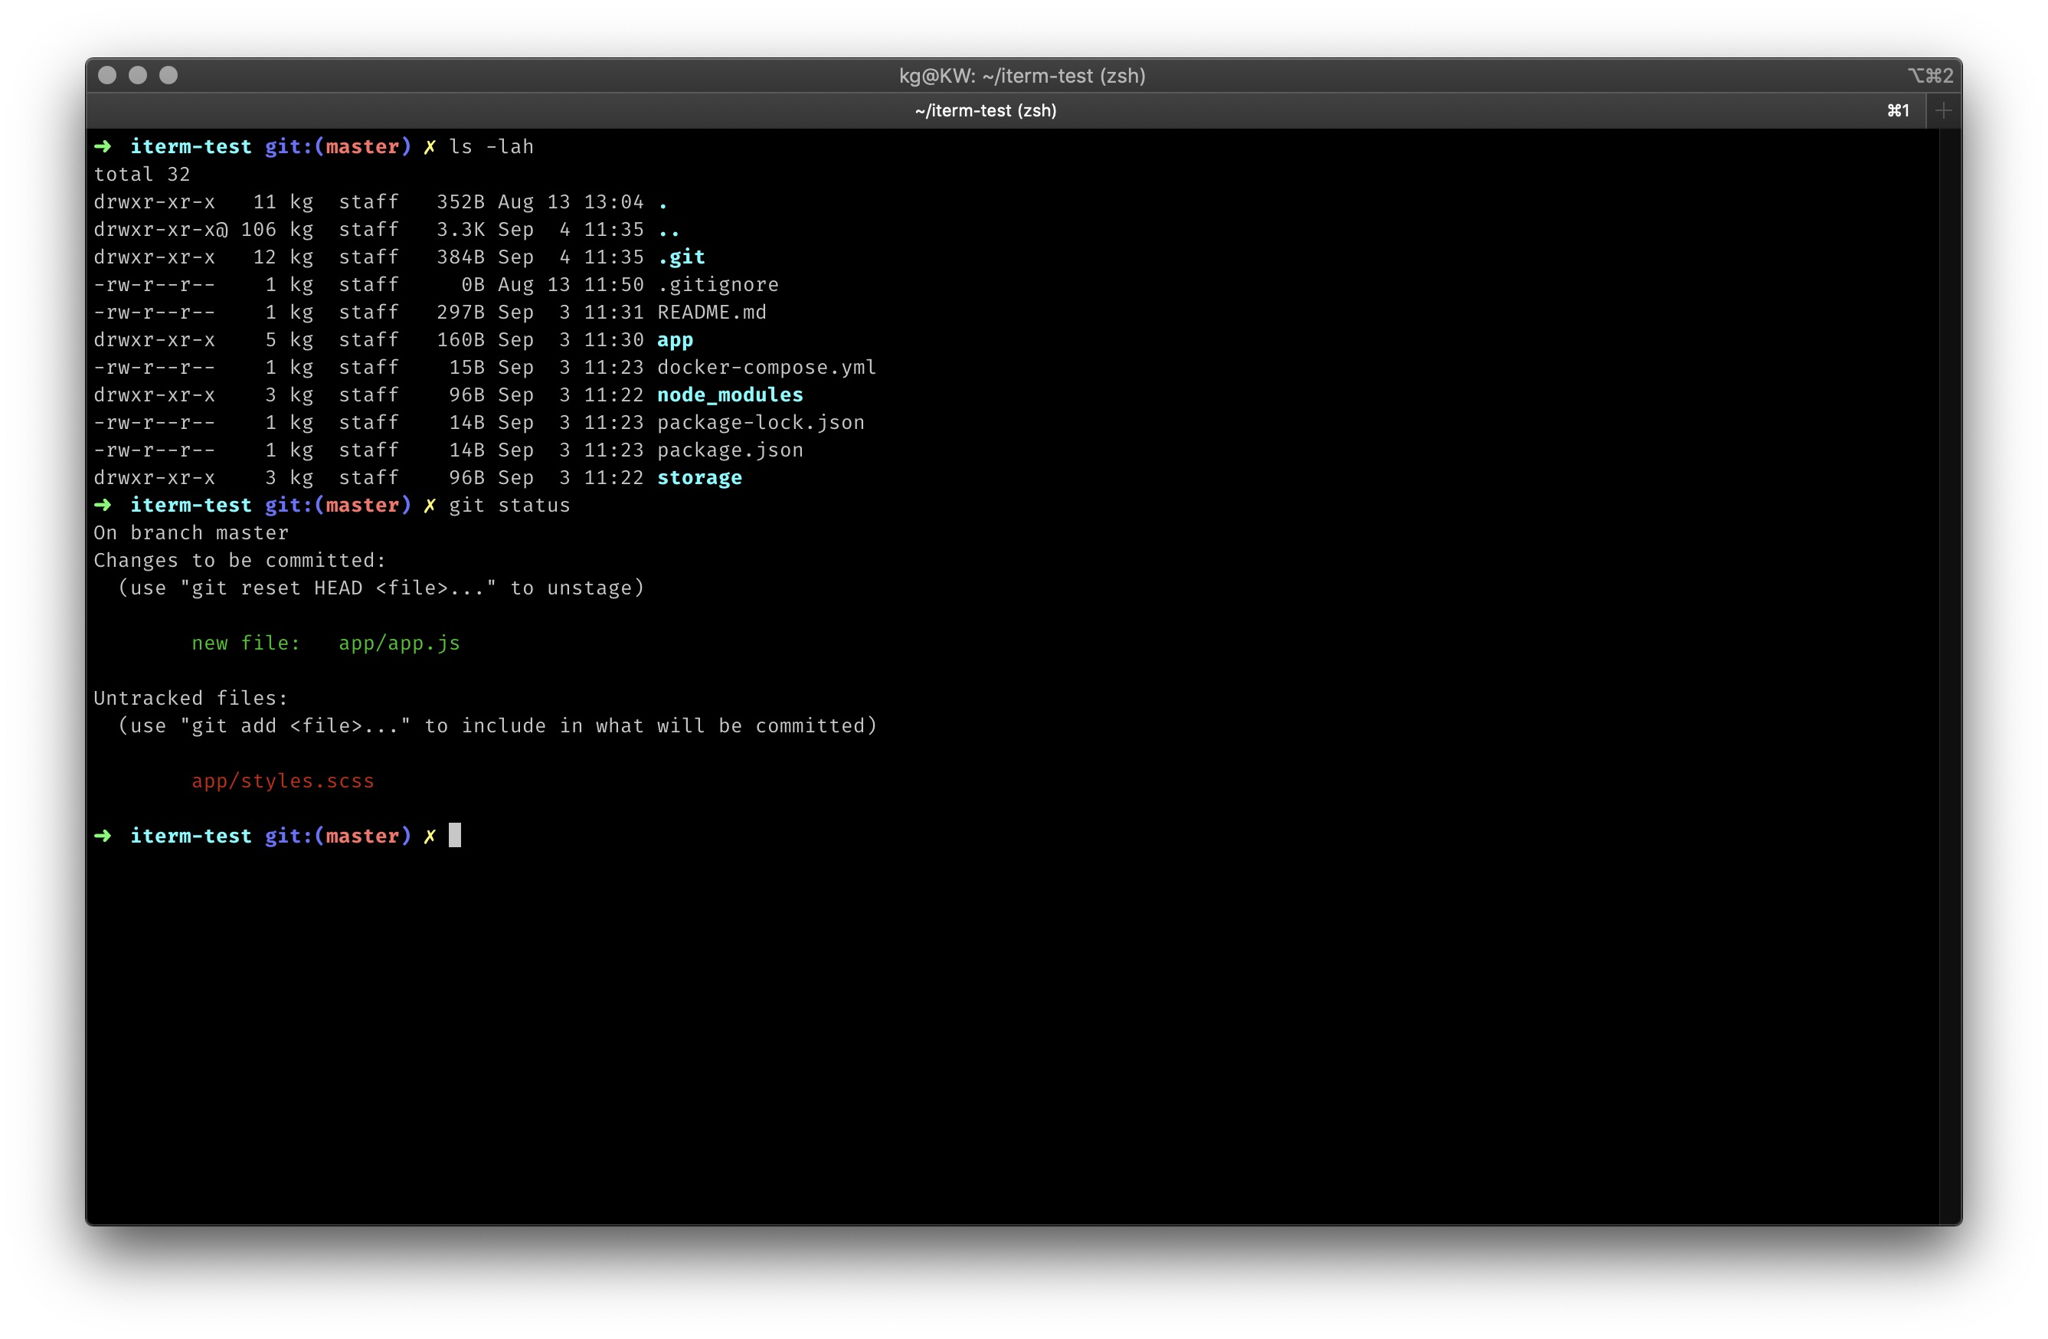Click the docker-compose.yml file name

pos(766,368)
